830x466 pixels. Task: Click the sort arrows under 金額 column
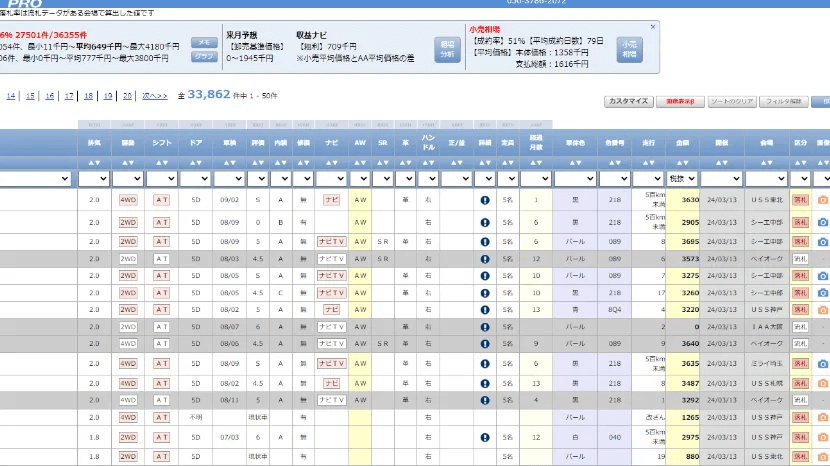tap(685, 162)
